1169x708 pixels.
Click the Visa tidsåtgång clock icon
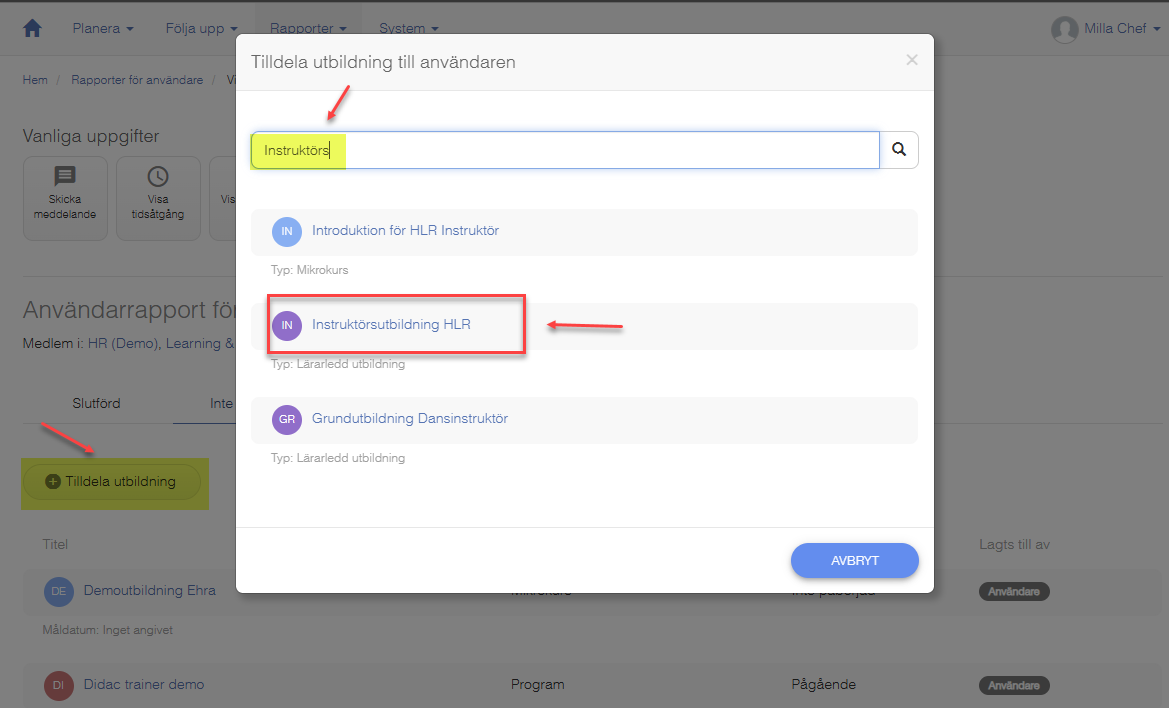tap(158, 177)
